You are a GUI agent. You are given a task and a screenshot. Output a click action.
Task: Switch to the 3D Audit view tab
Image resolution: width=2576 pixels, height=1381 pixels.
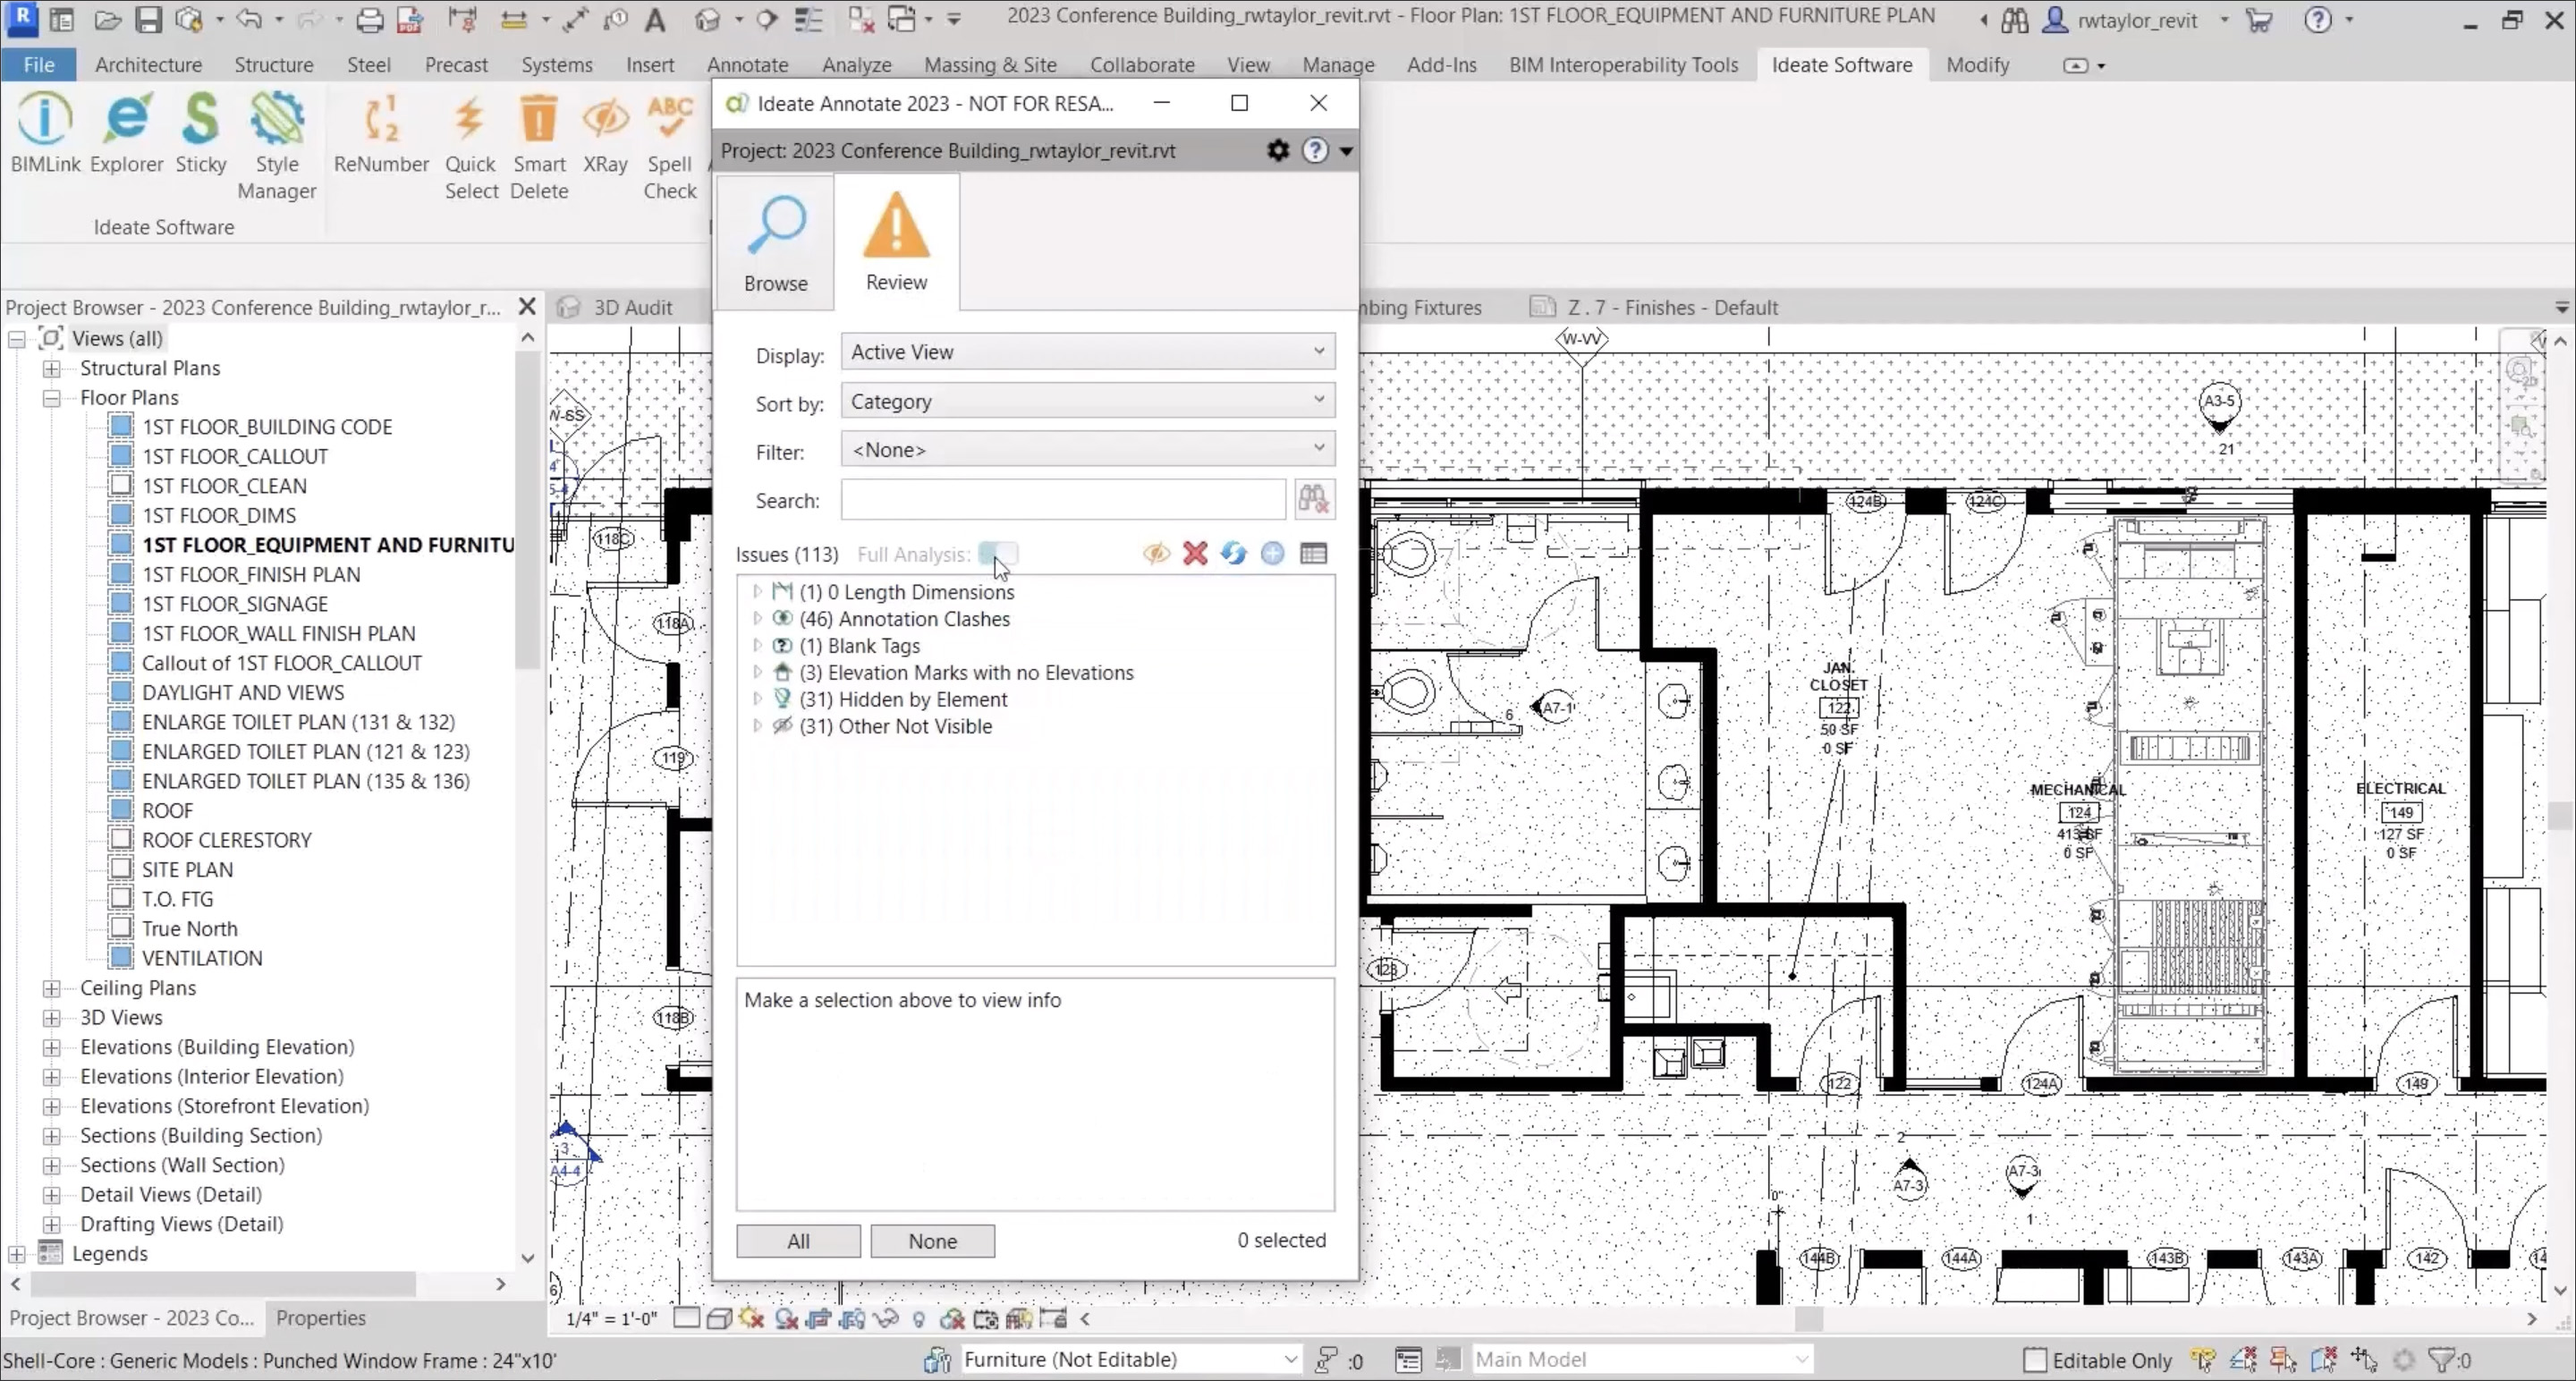[632, 307]
